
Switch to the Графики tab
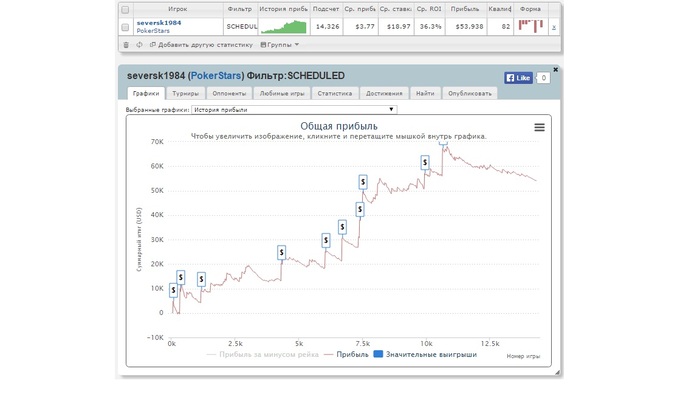pyautogui.click(x=146, y=93)
